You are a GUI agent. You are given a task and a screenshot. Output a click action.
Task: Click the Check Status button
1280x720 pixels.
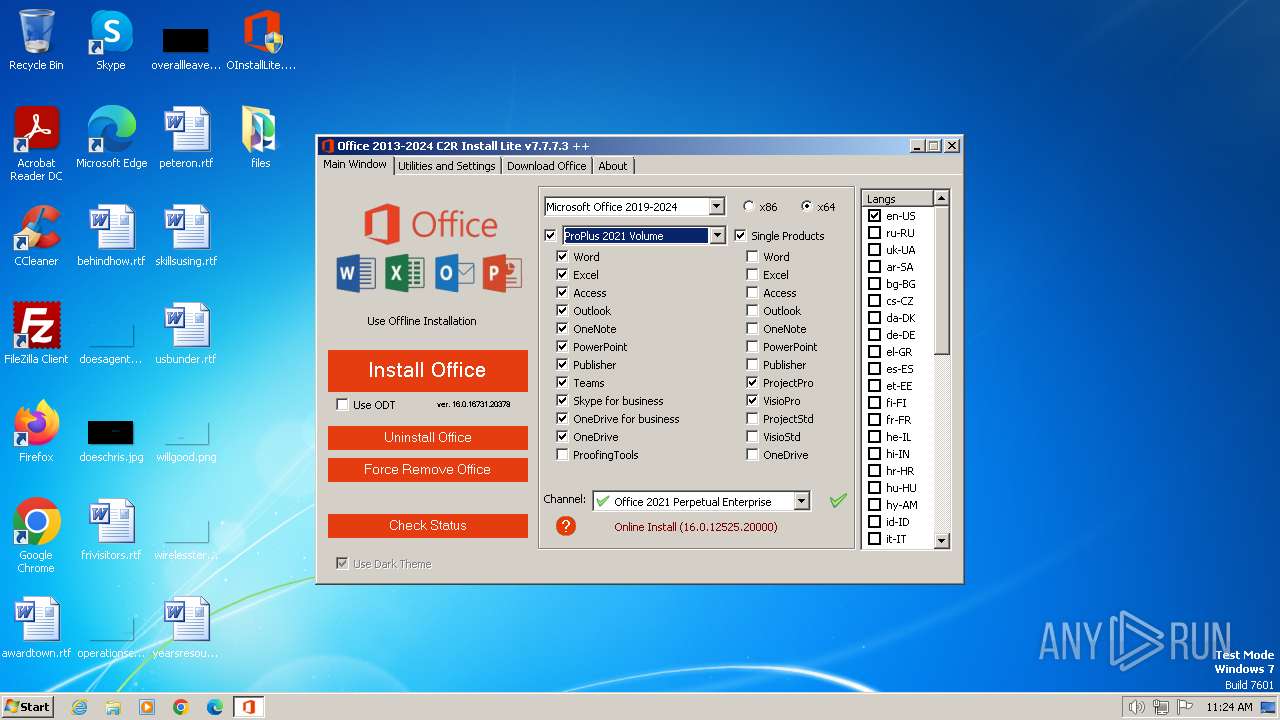427,526
